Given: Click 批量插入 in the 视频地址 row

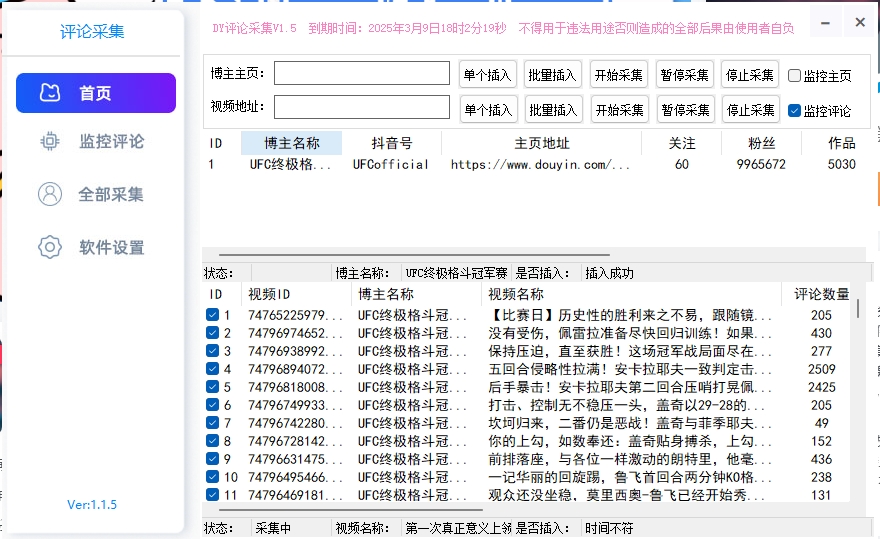Looking at the screenshot, I should pos(553,109).
